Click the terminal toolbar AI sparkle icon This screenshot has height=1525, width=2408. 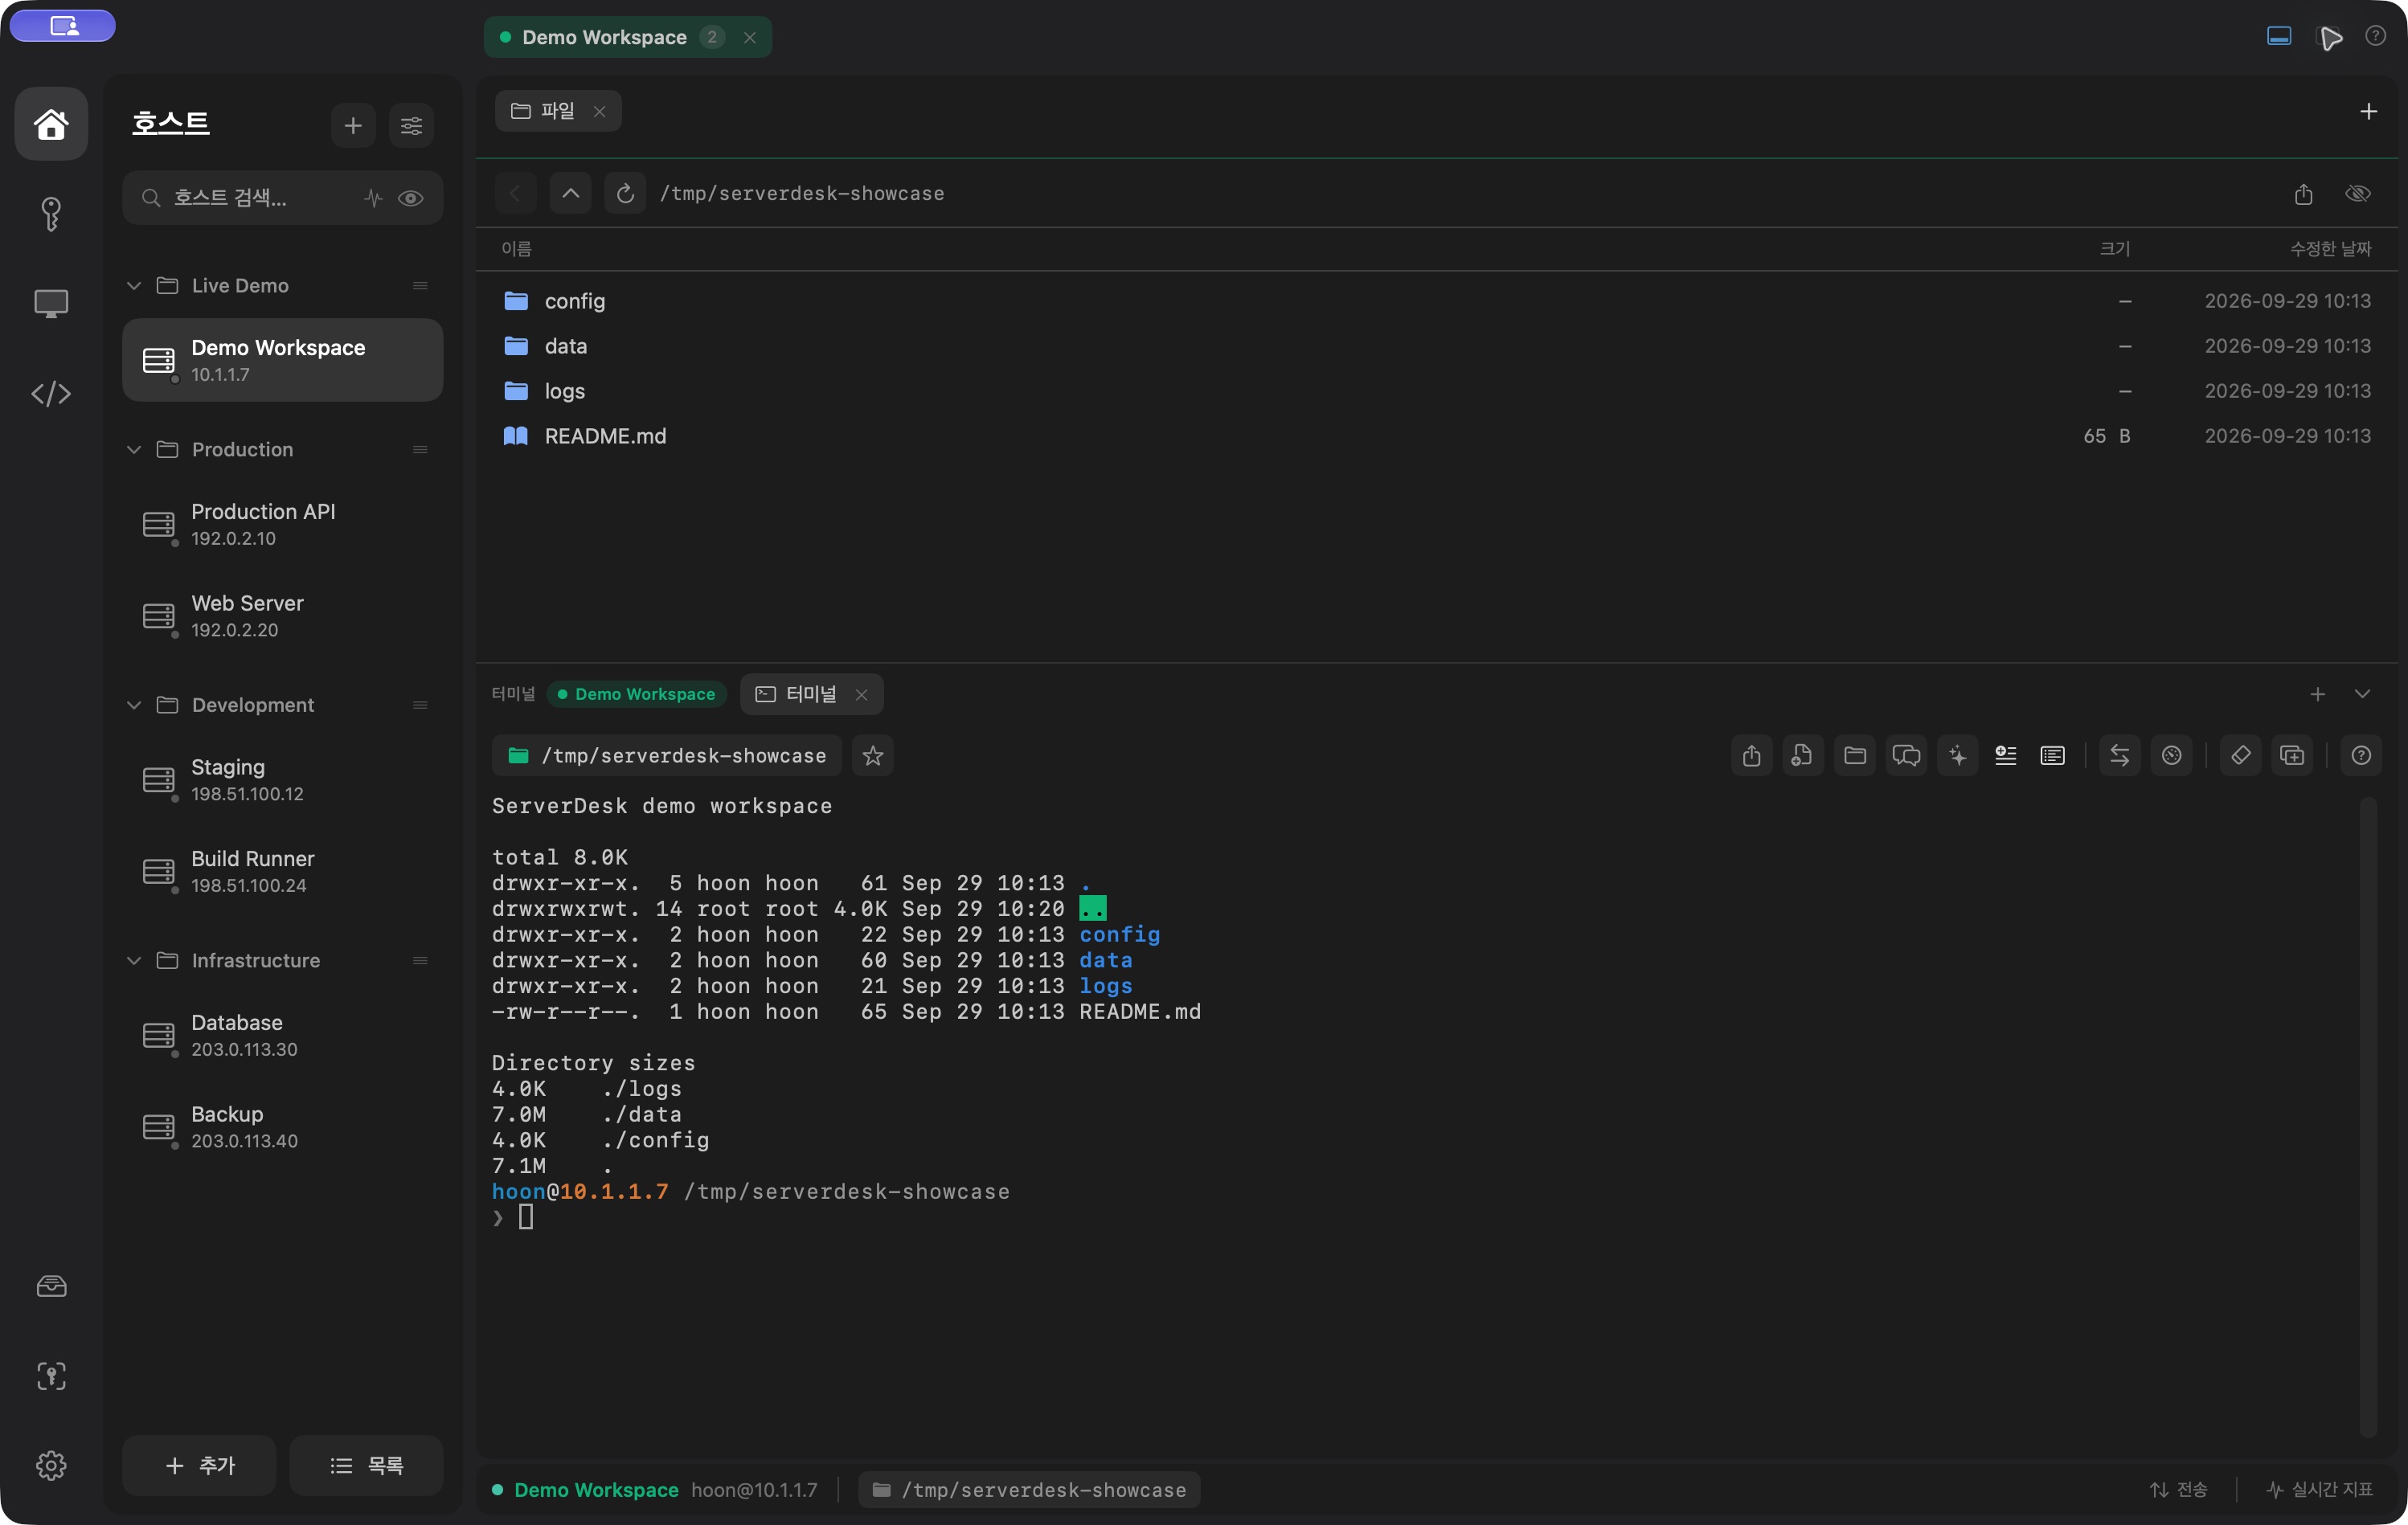click(x=1958, y=756)
